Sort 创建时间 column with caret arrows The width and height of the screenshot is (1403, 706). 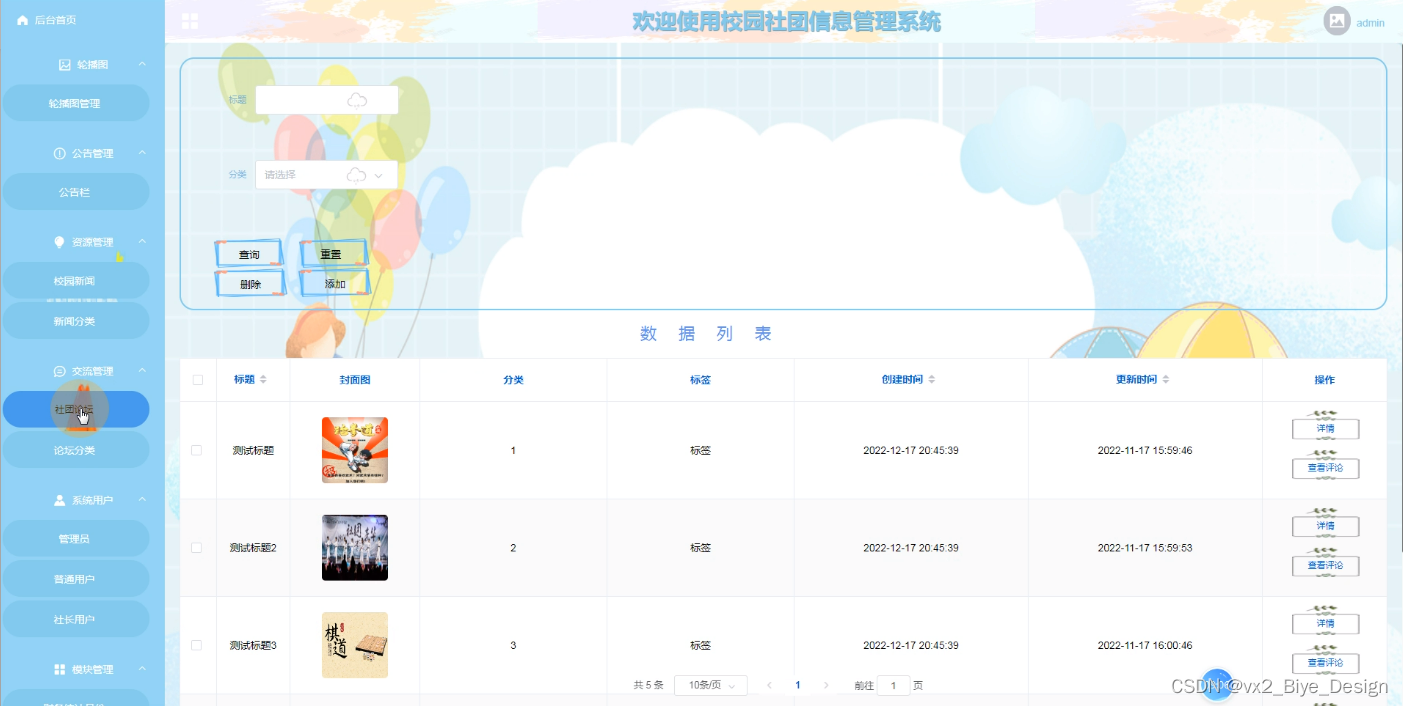[932, 380]
